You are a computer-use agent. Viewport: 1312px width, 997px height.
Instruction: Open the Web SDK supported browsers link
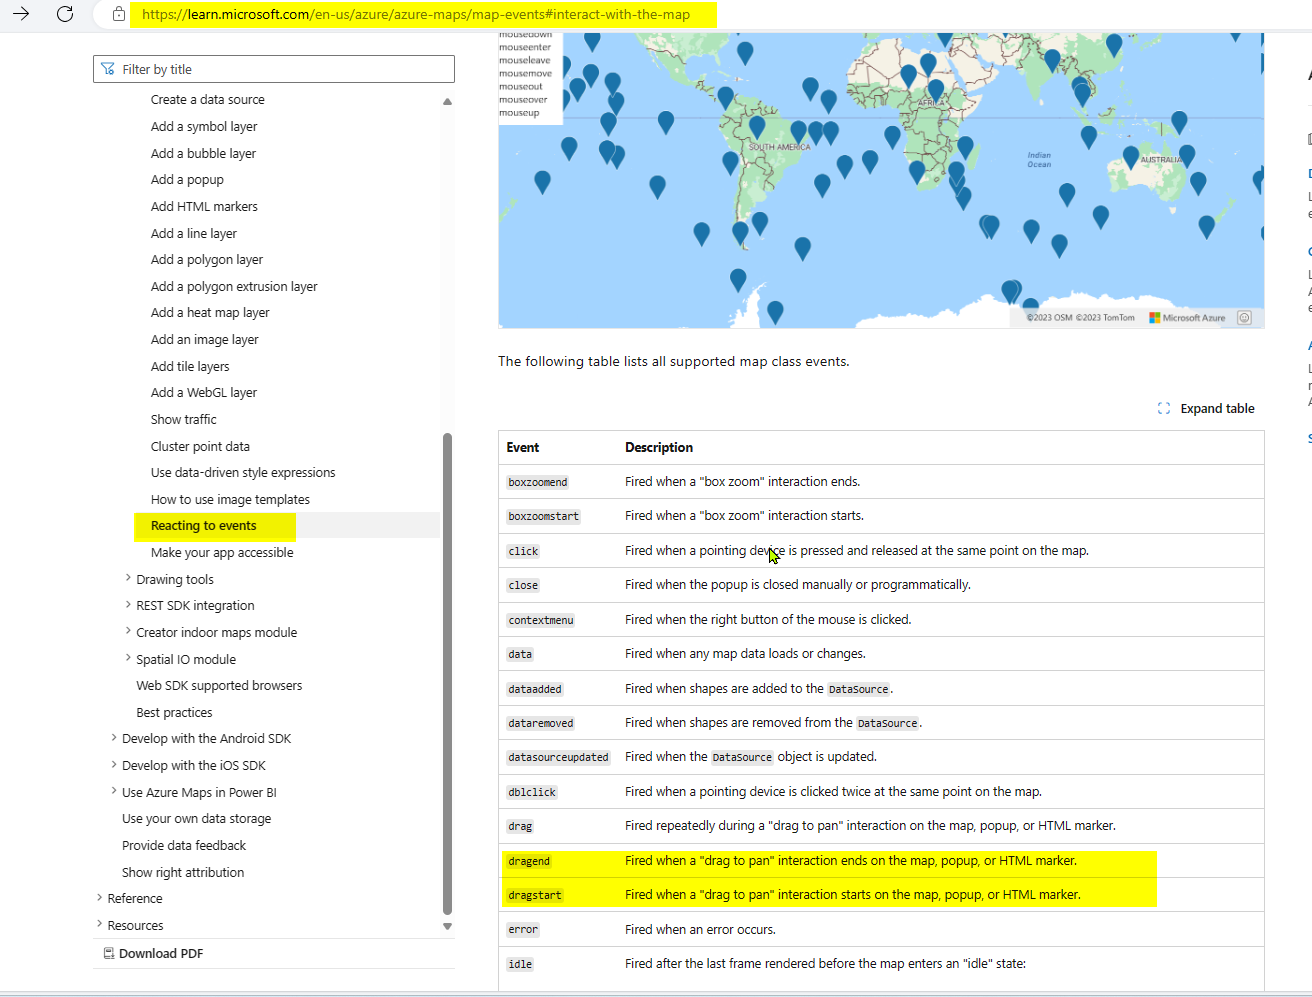(221, 685)
